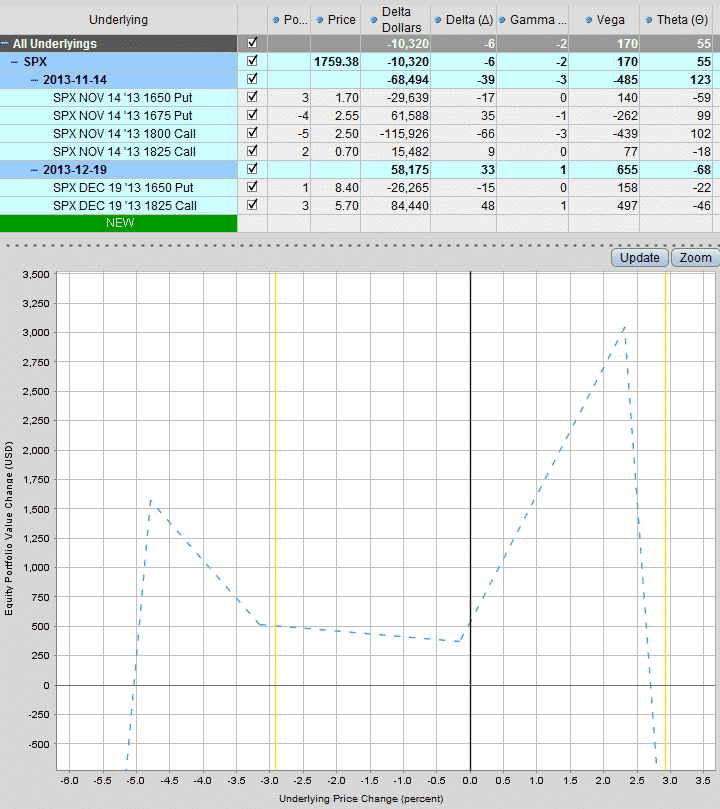Collapse the 2013-12-19 expiry group
Image resolution: width=720 pixels, height=809 pixels.
click(34, 170)
